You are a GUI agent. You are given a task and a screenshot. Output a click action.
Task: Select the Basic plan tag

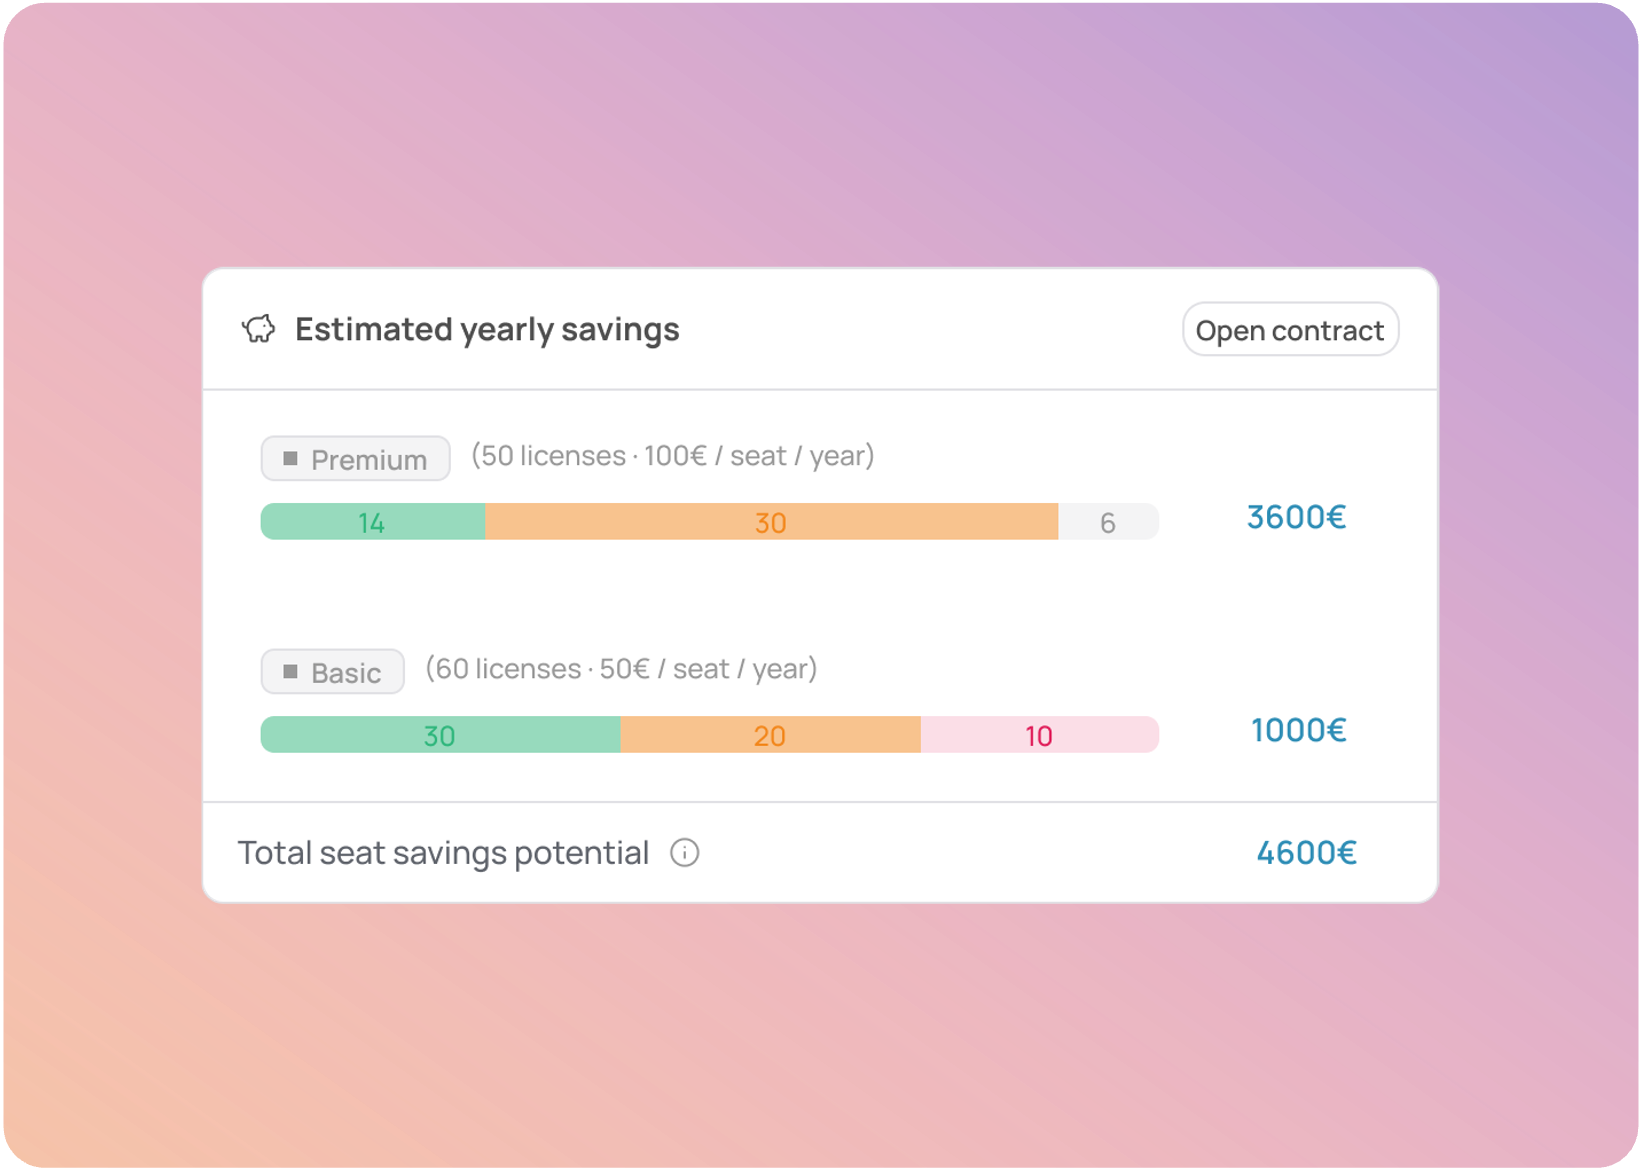click(x=333, y=672)
